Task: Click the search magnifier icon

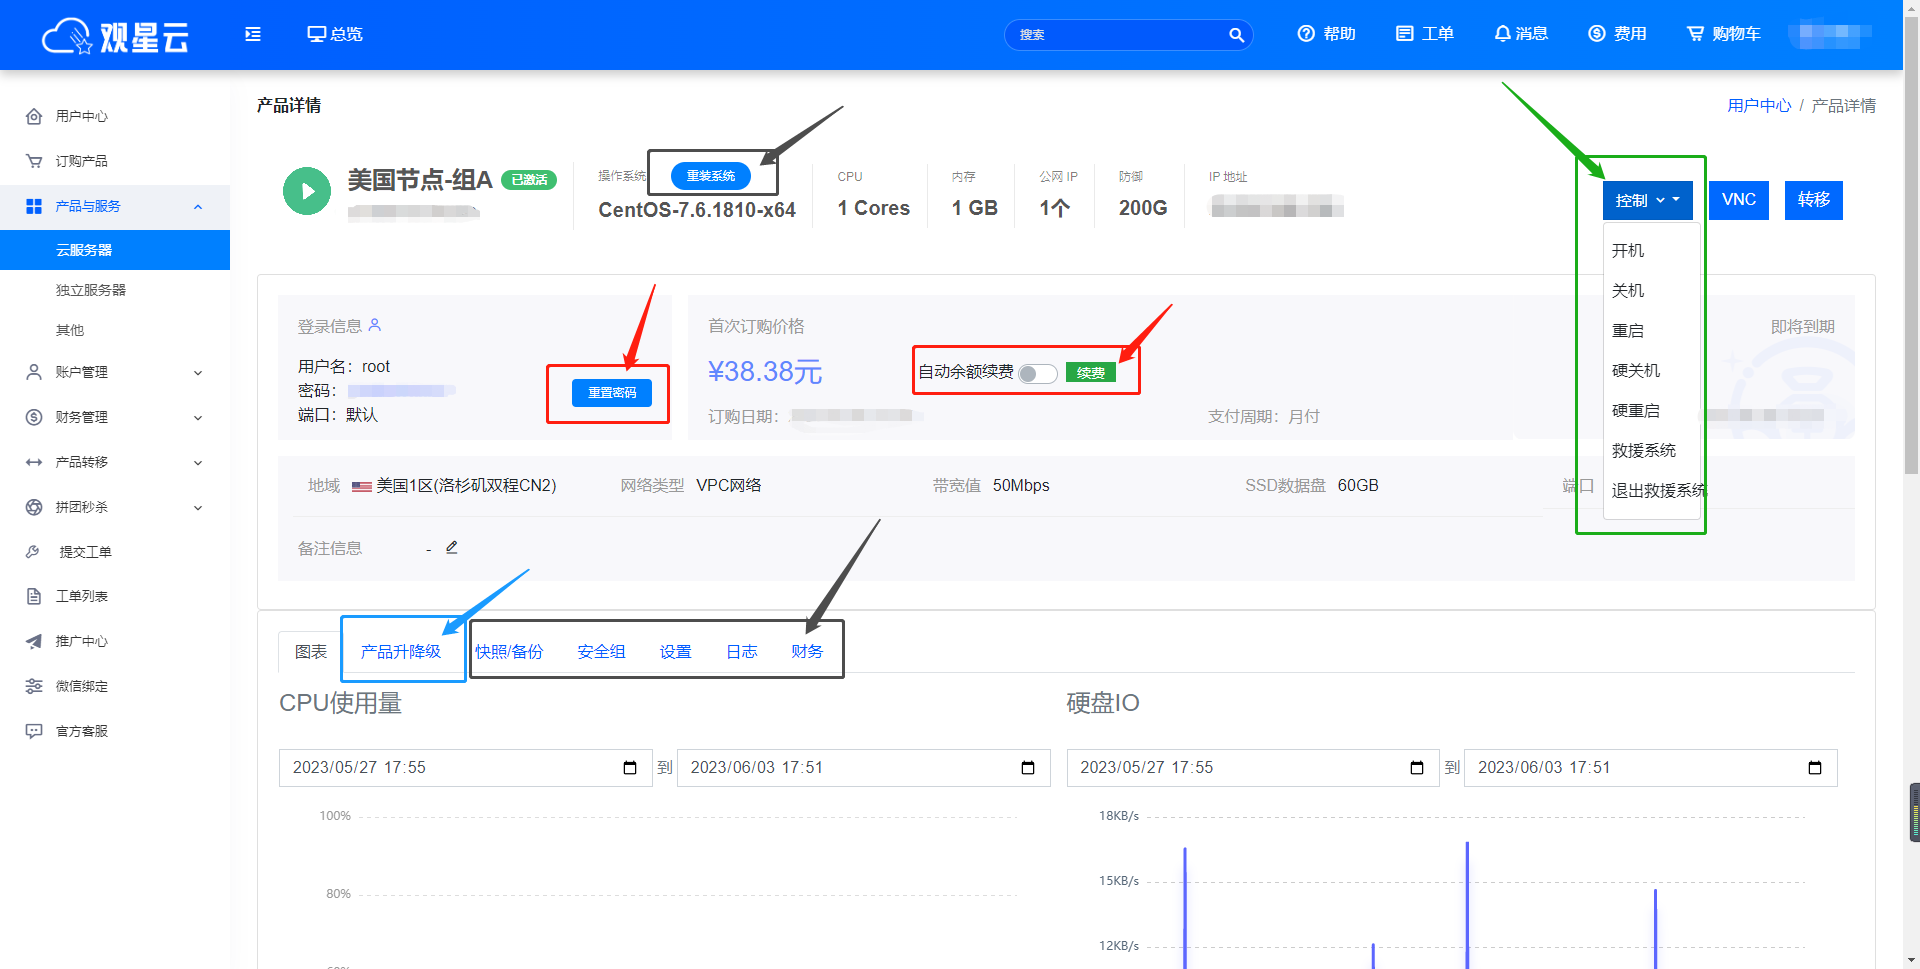Action: click(x=1236, y=35)
